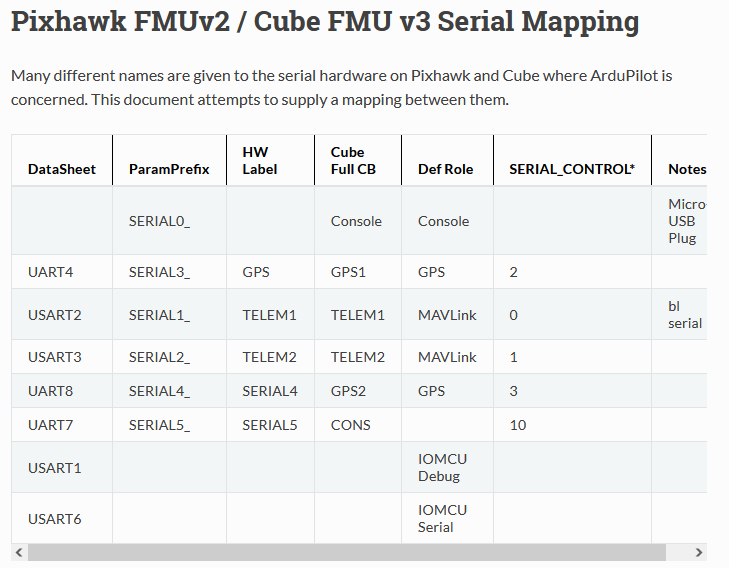Click the TELEM1 HW Label cell
Image resolution: width=729 pixels, height=568 pixels.
coord(271,315)
